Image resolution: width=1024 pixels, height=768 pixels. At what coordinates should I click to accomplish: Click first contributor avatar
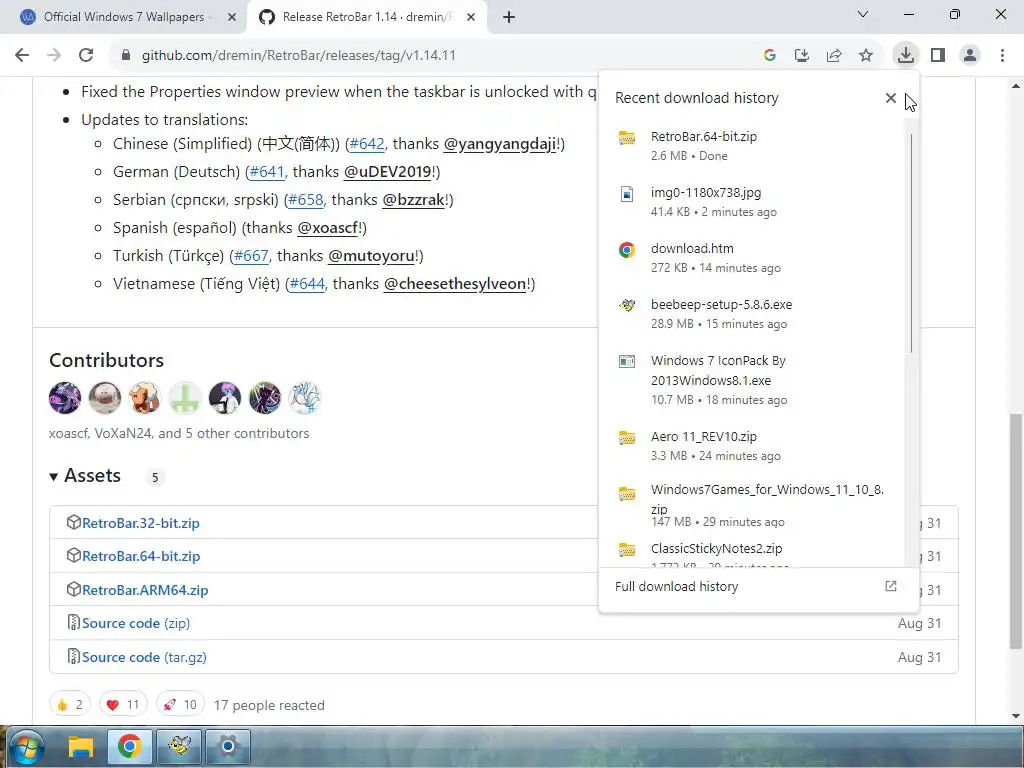(x=65, y=398)
